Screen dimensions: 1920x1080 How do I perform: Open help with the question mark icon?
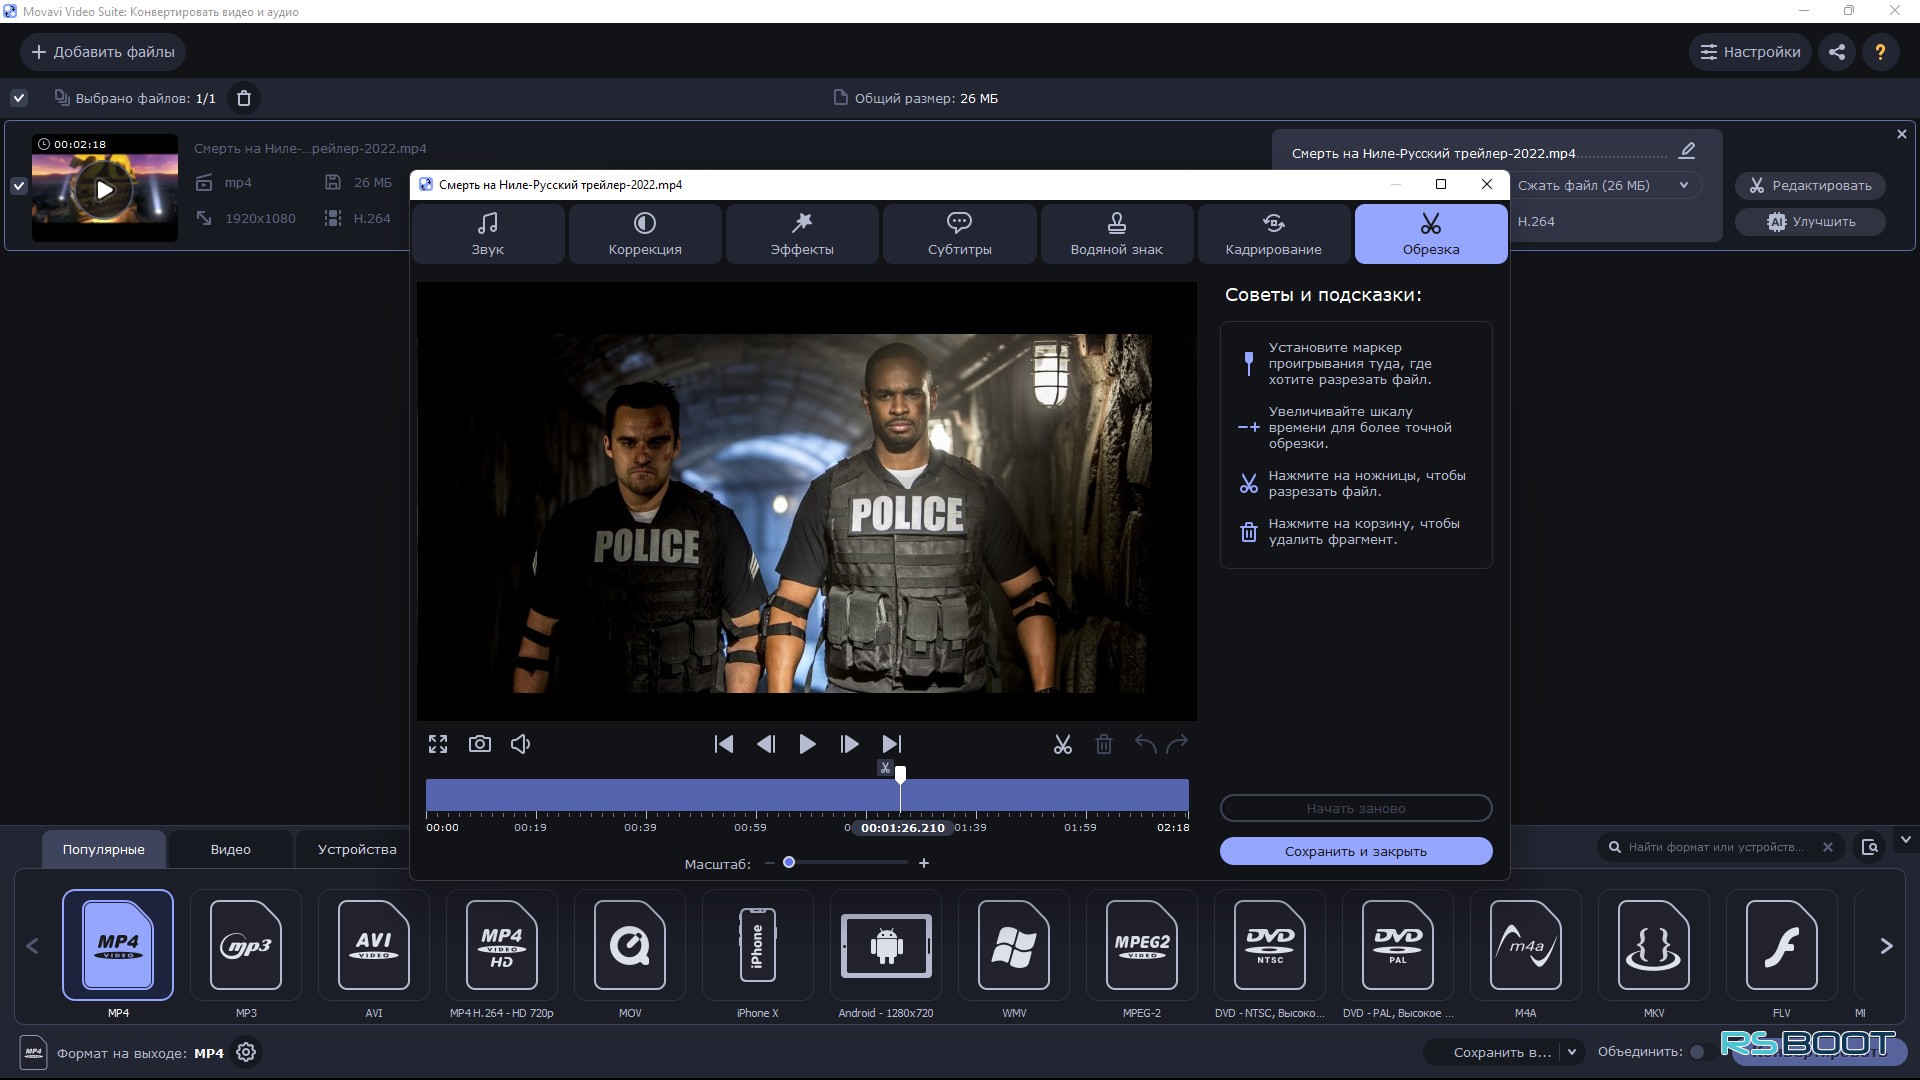click(1880, 52)
